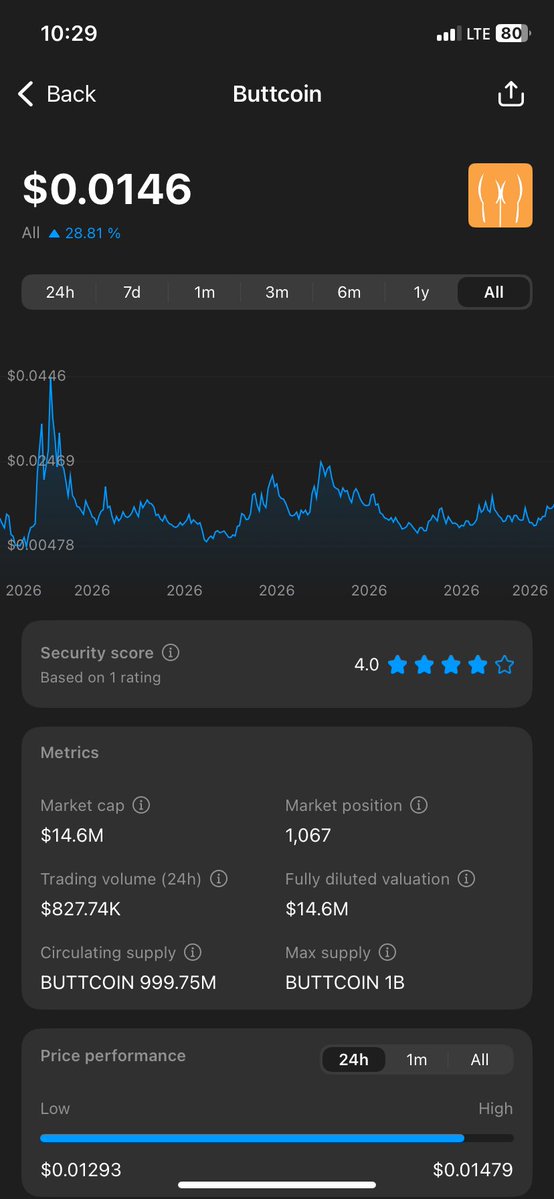The height and width of the screenshot is (1199, 554).
Task: Tap the LTE network label
Action: [x=477, y=34]
